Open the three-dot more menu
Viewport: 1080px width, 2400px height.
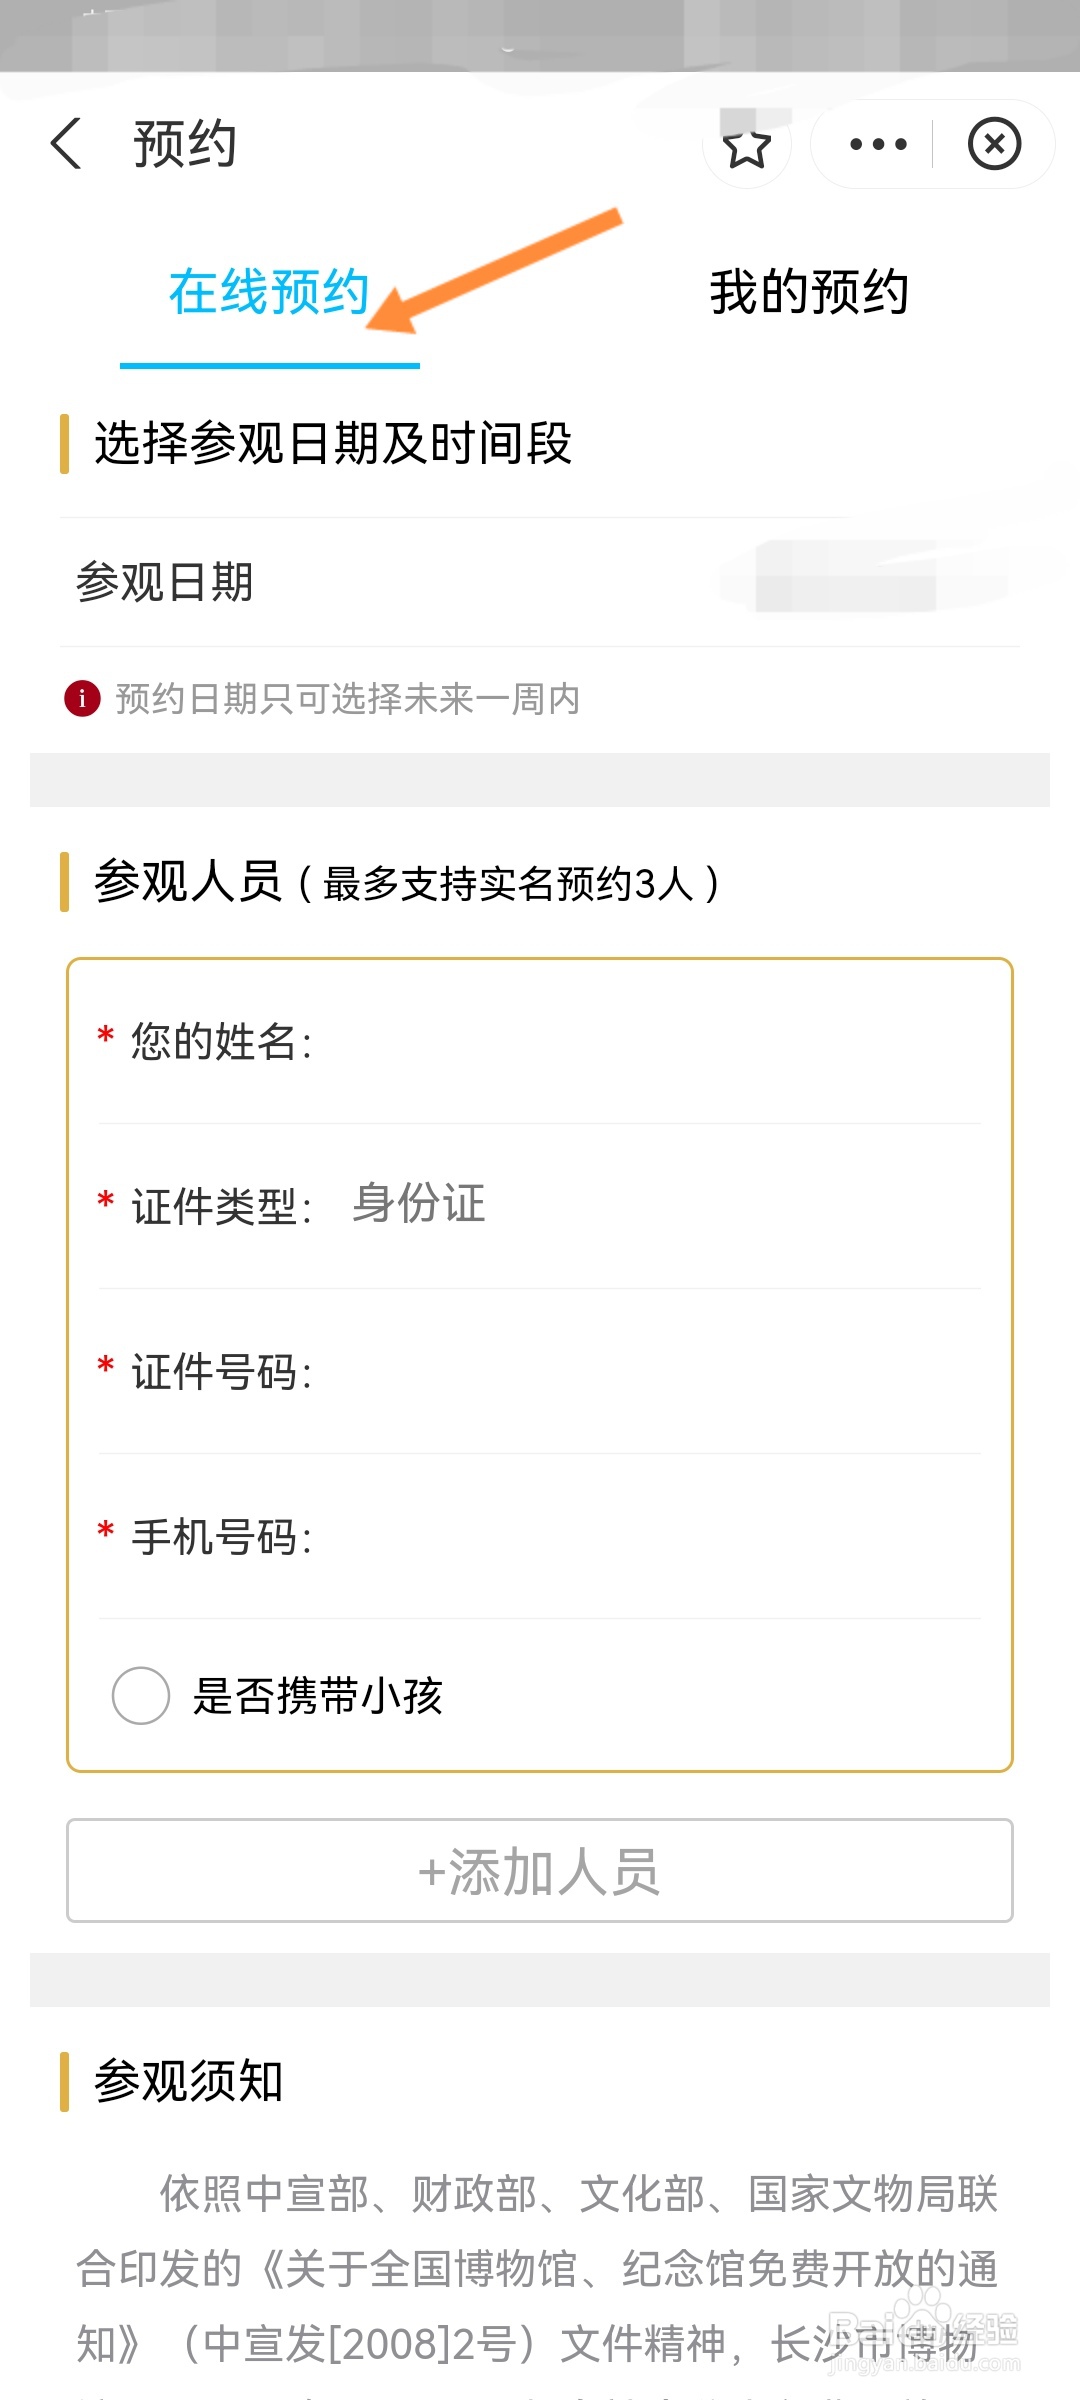tap(878, 144)
